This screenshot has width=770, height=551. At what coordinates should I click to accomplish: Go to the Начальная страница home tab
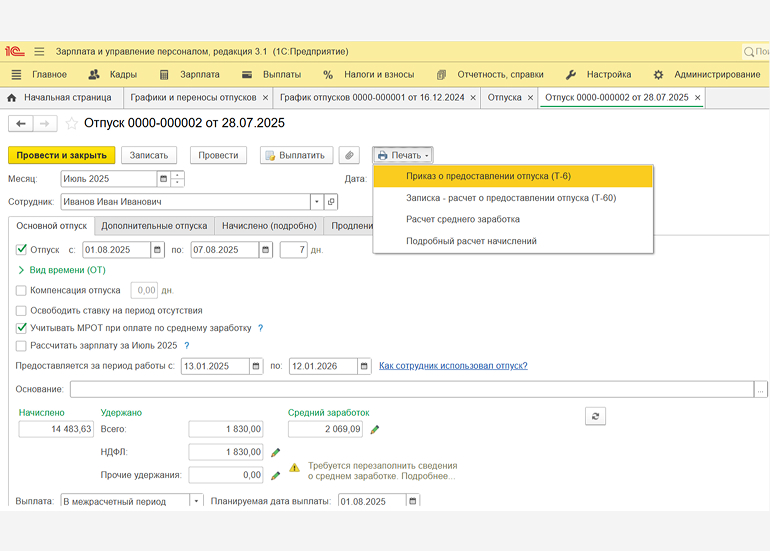[x=59, y=98]
